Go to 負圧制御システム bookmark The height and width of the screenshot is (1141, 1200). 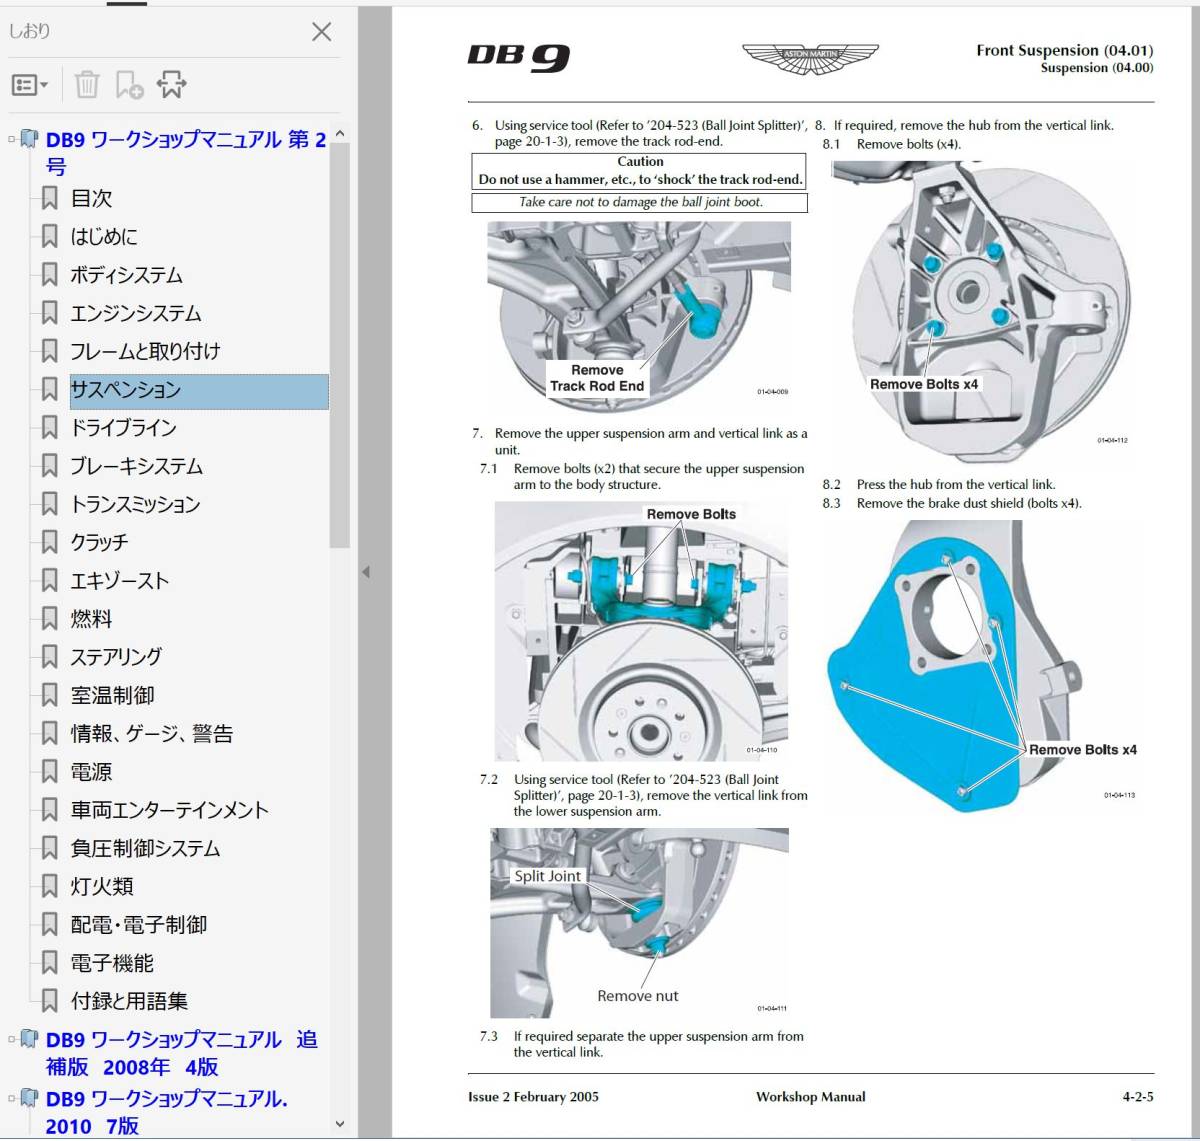point(145,848)
